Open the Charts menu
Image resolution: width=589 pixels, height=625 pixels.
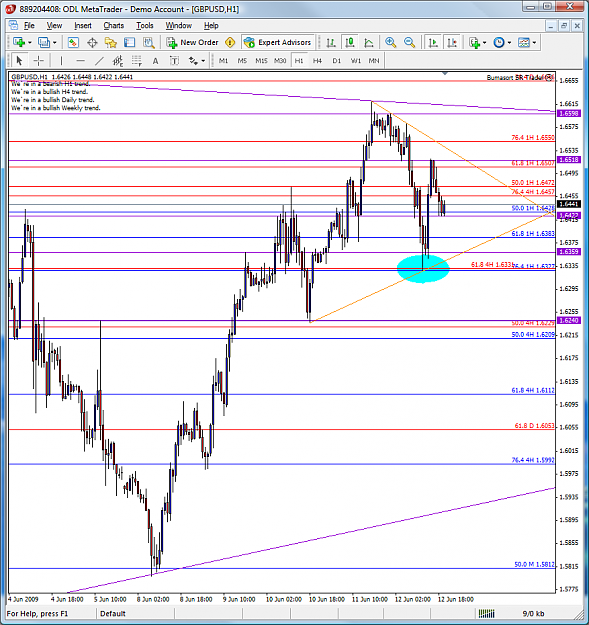pyautogui.click(x=114, y=26)
